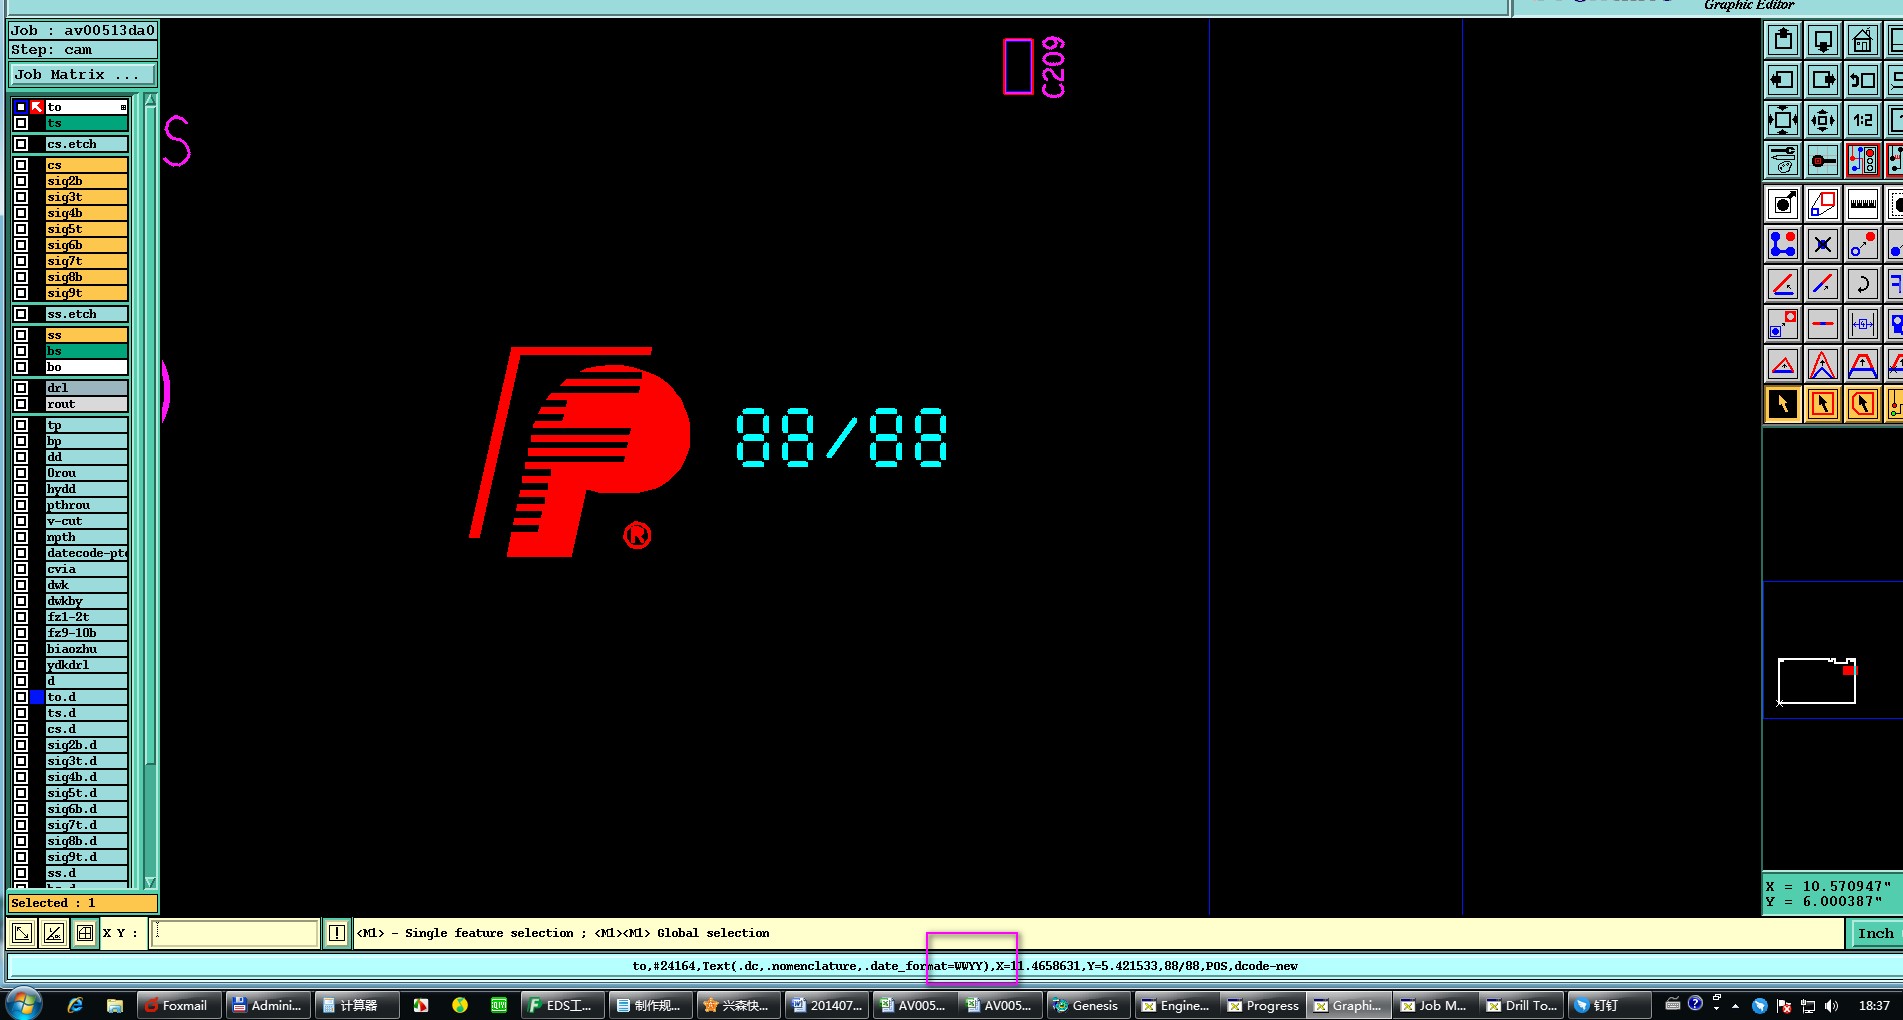Click the cyan 88/88 datecode text
The image size is (1903, 1020).
(x=842, y=437)
